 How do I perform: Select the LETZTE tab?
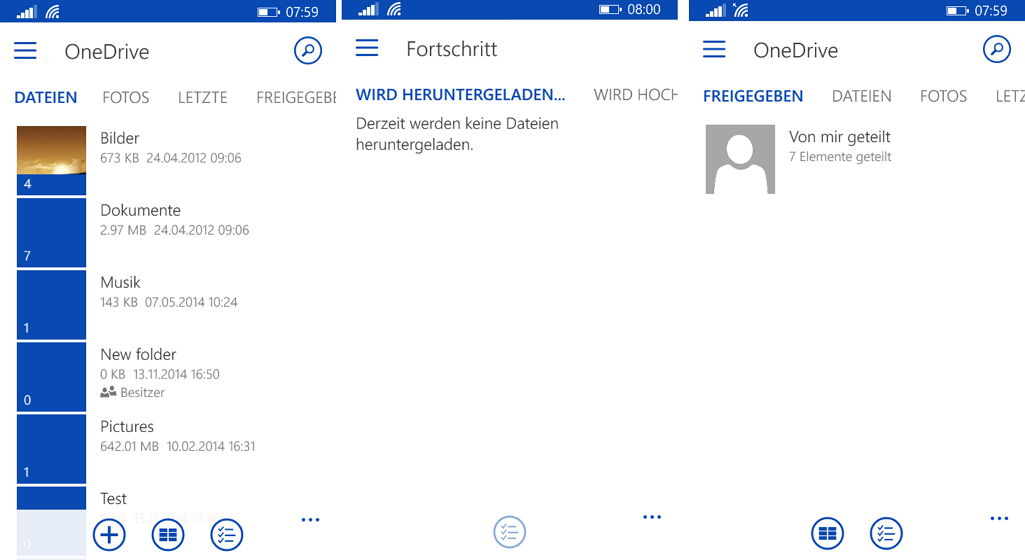(203, 97)
